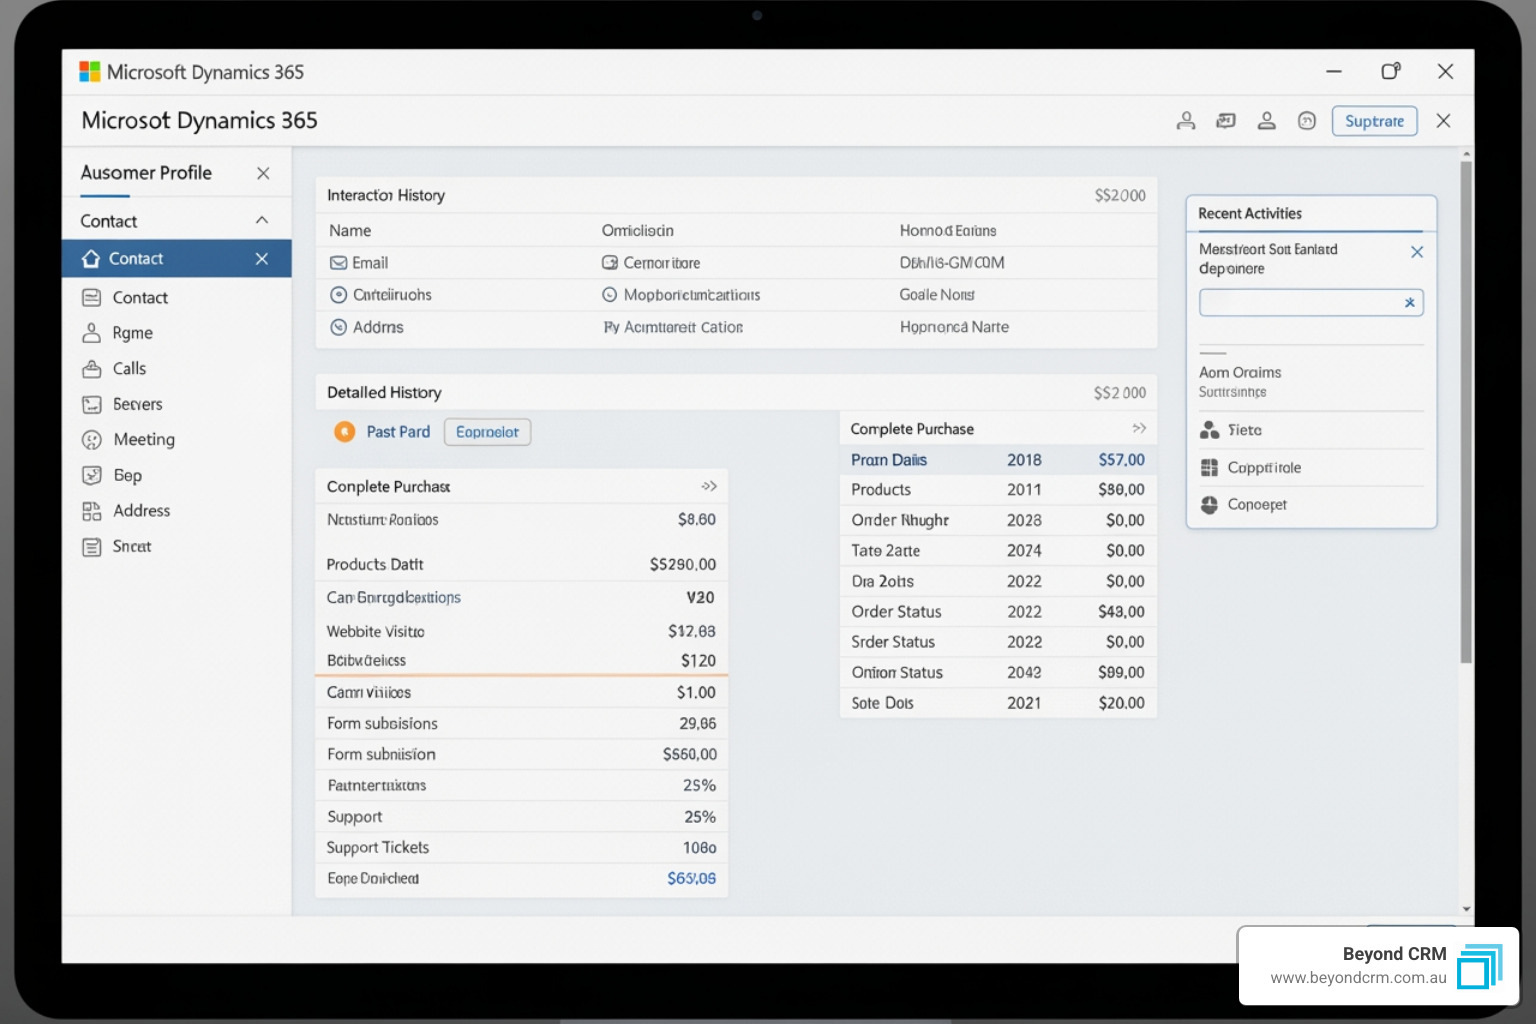Click the Goale Nonst cell
This screenshot has height=1024, width=1536.
point(937,295)
